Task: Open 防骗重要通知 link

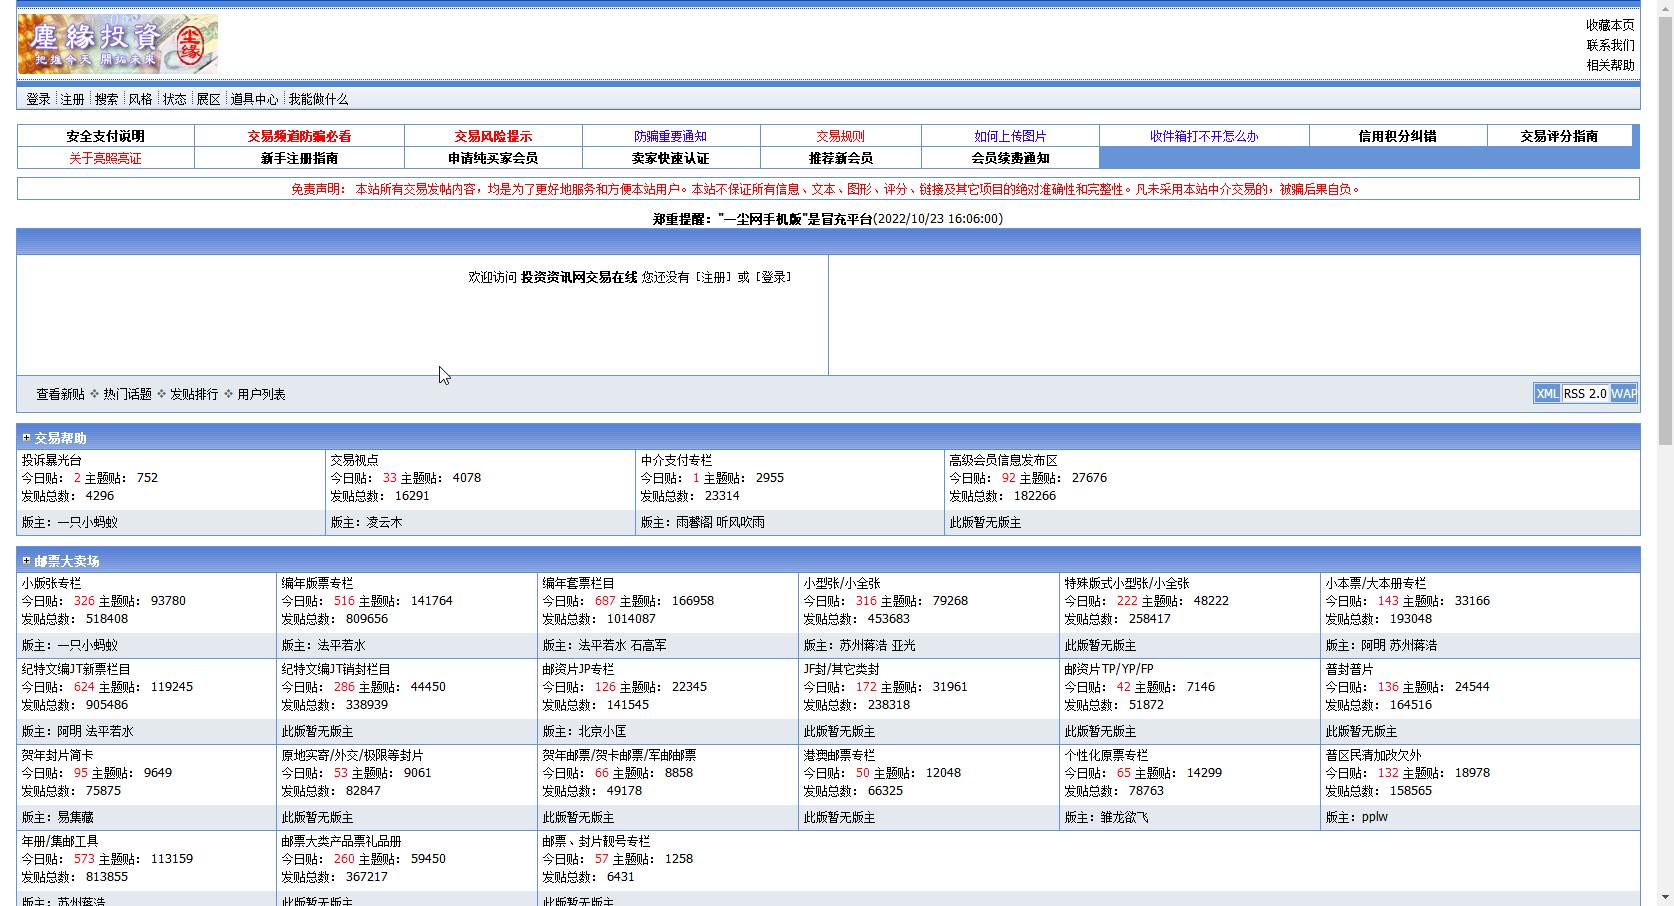Action: pos(670,136)
